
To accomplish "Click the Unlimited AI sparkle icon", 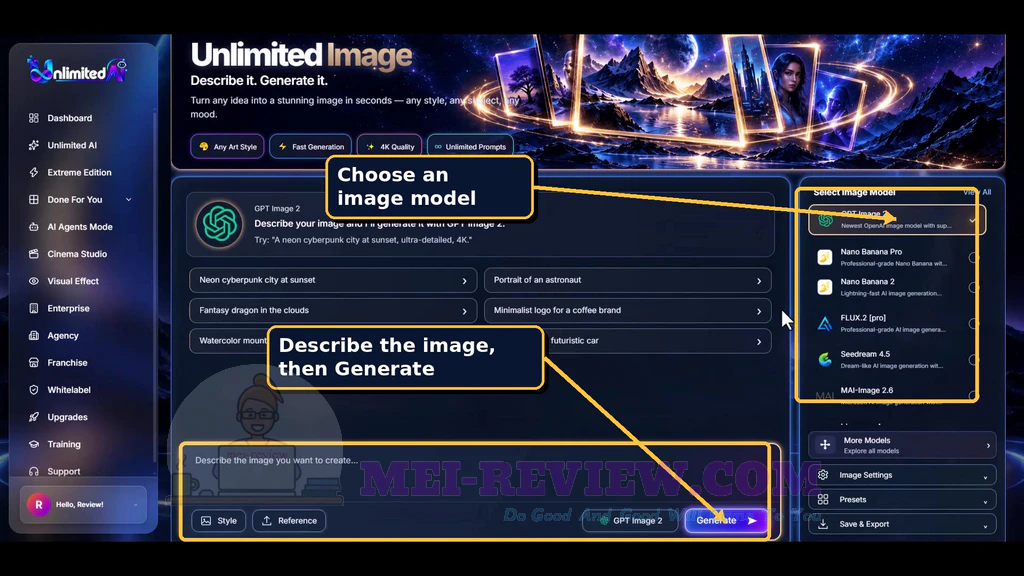I will pos(34,146).
